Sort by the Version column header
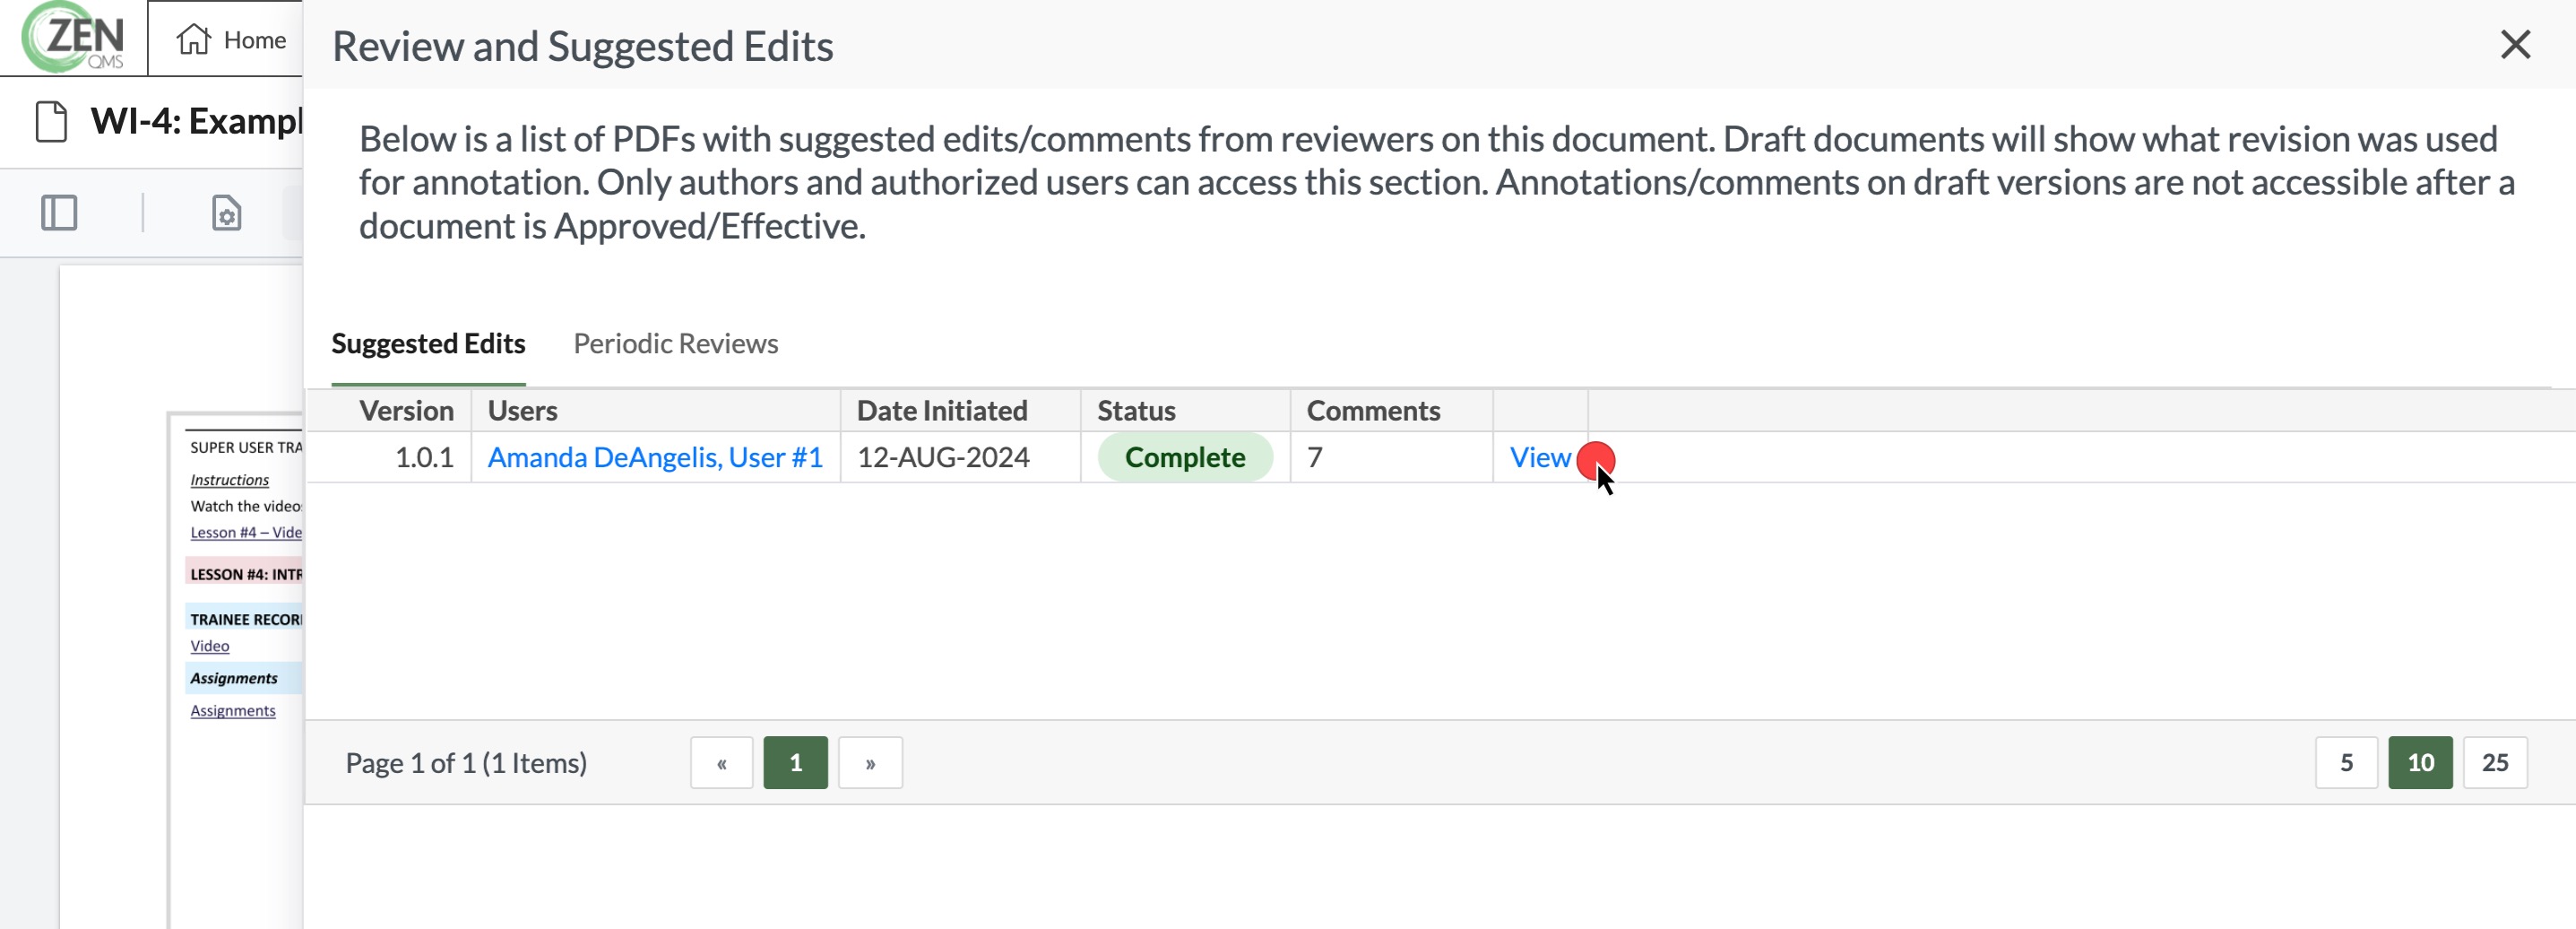 406,410
